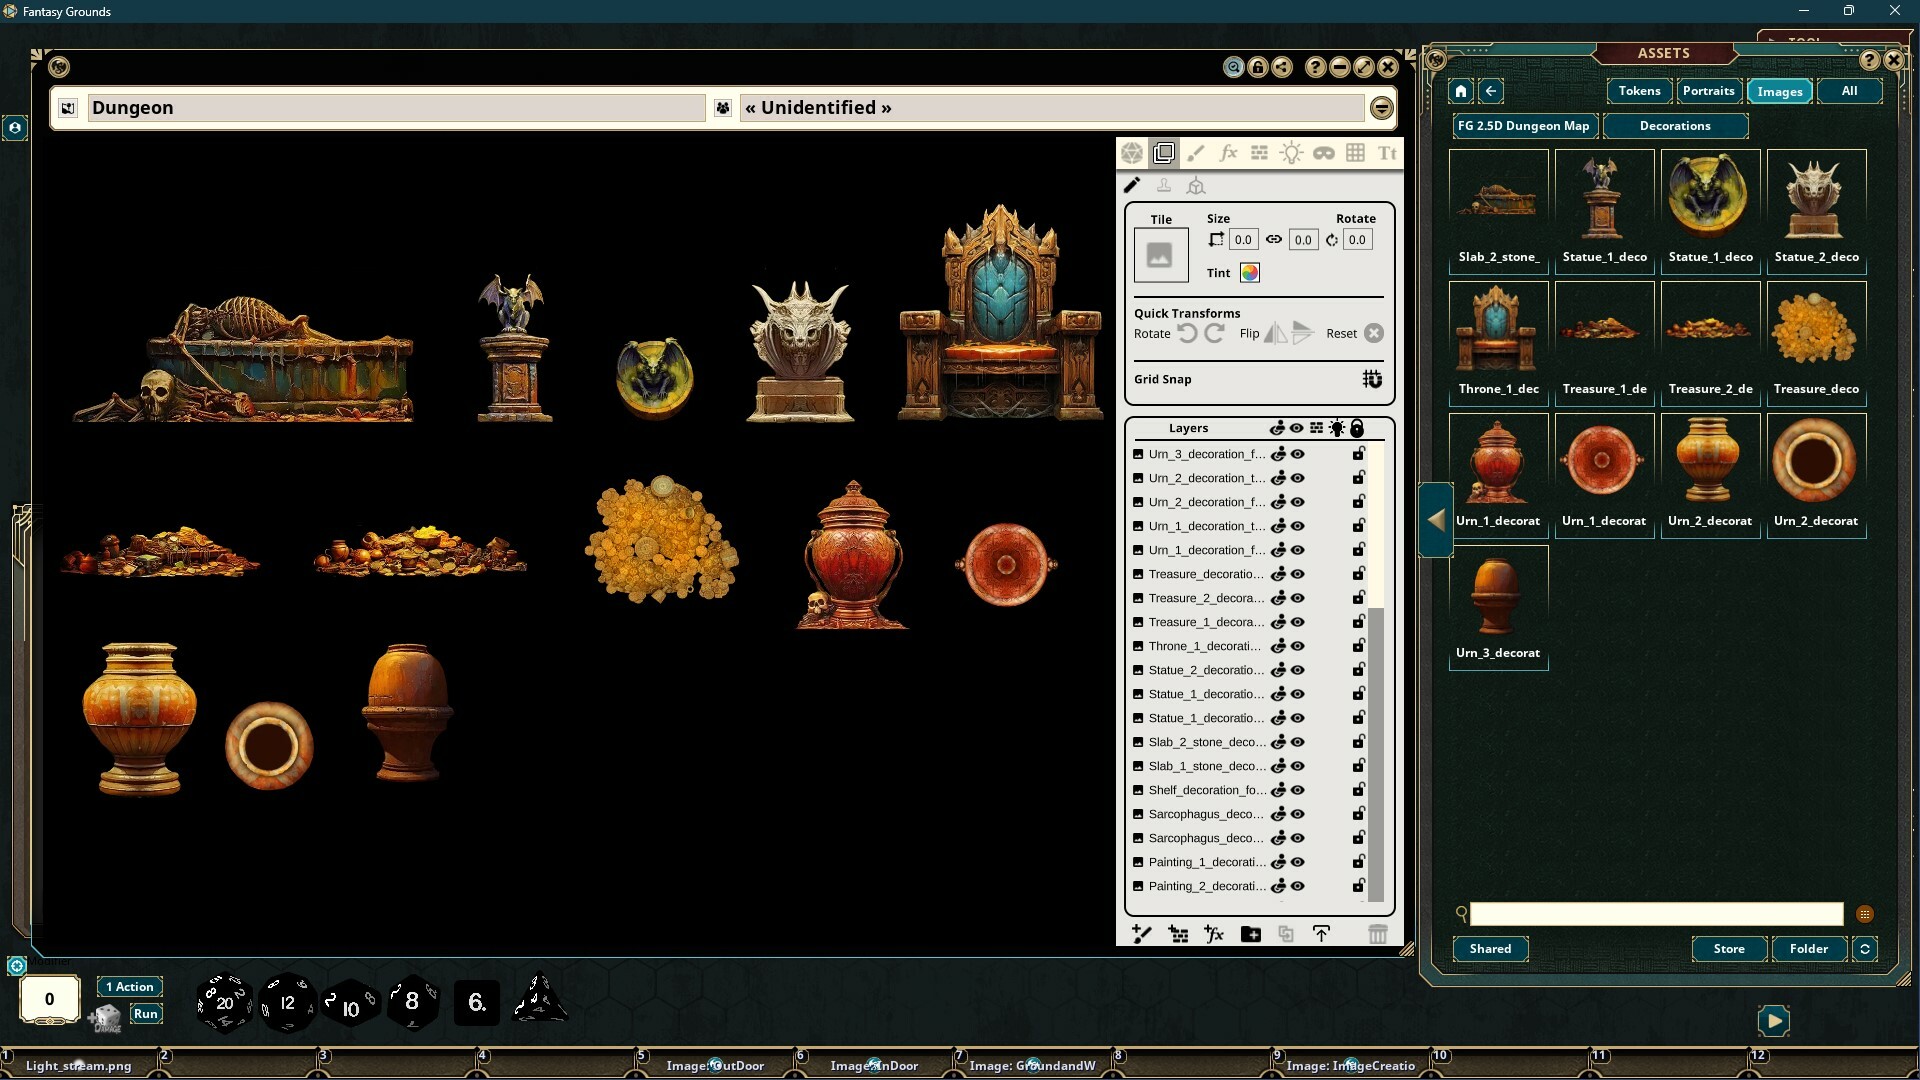Select the occluder mask tool
Viewport: 1920px width, 1080px height.
point(1325,153)
